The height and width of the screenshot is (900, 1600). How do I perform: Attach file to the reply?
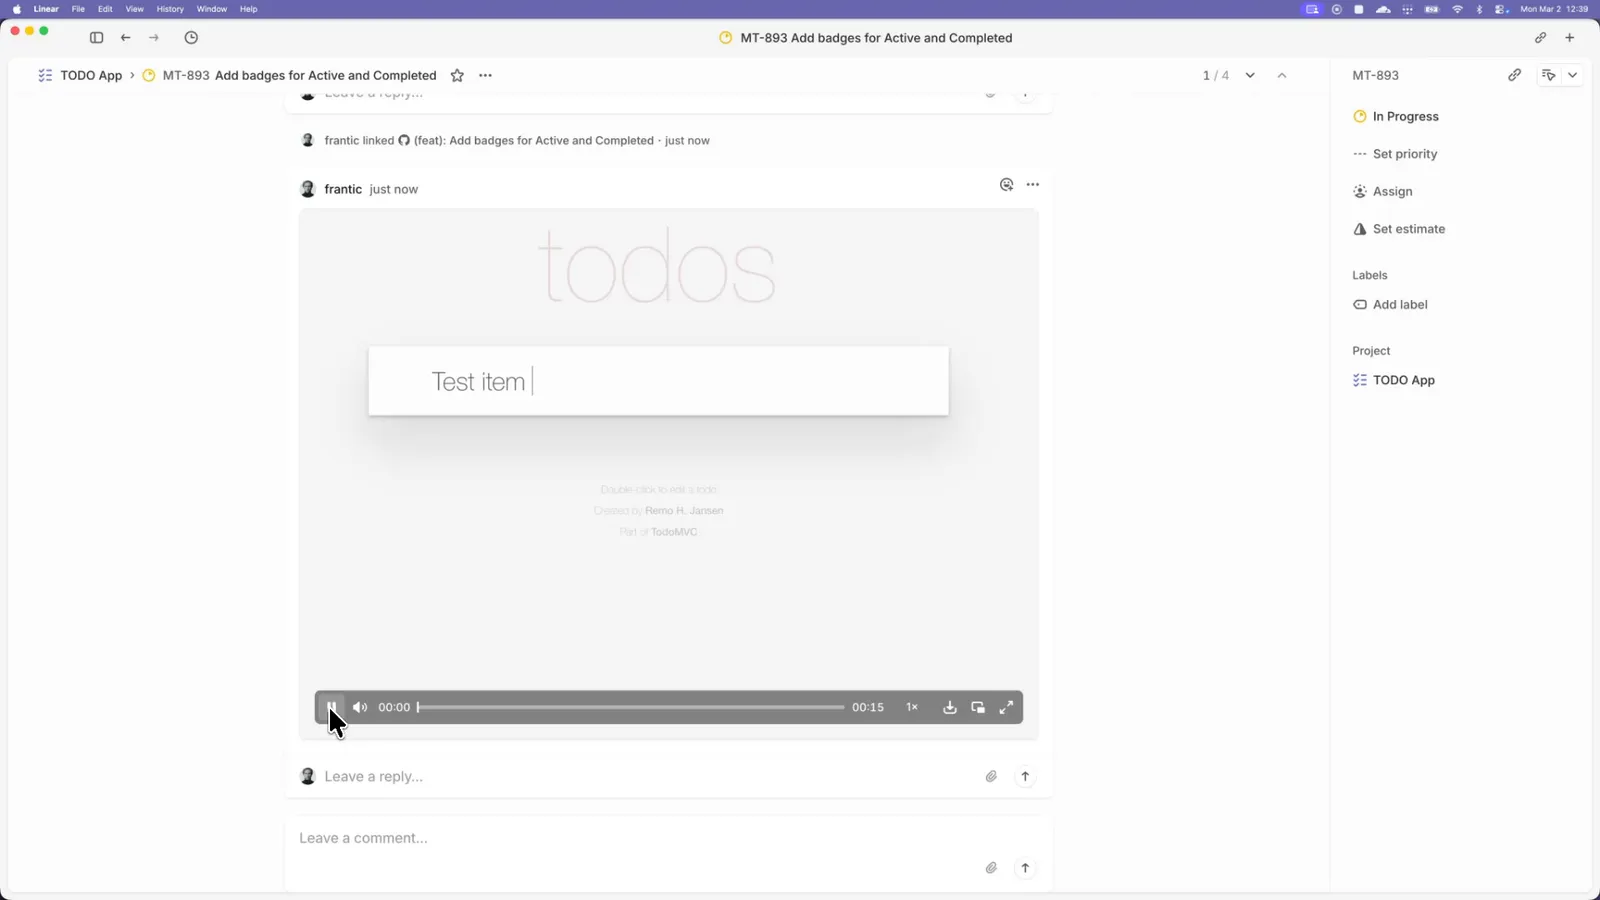(x=991, y=776)
